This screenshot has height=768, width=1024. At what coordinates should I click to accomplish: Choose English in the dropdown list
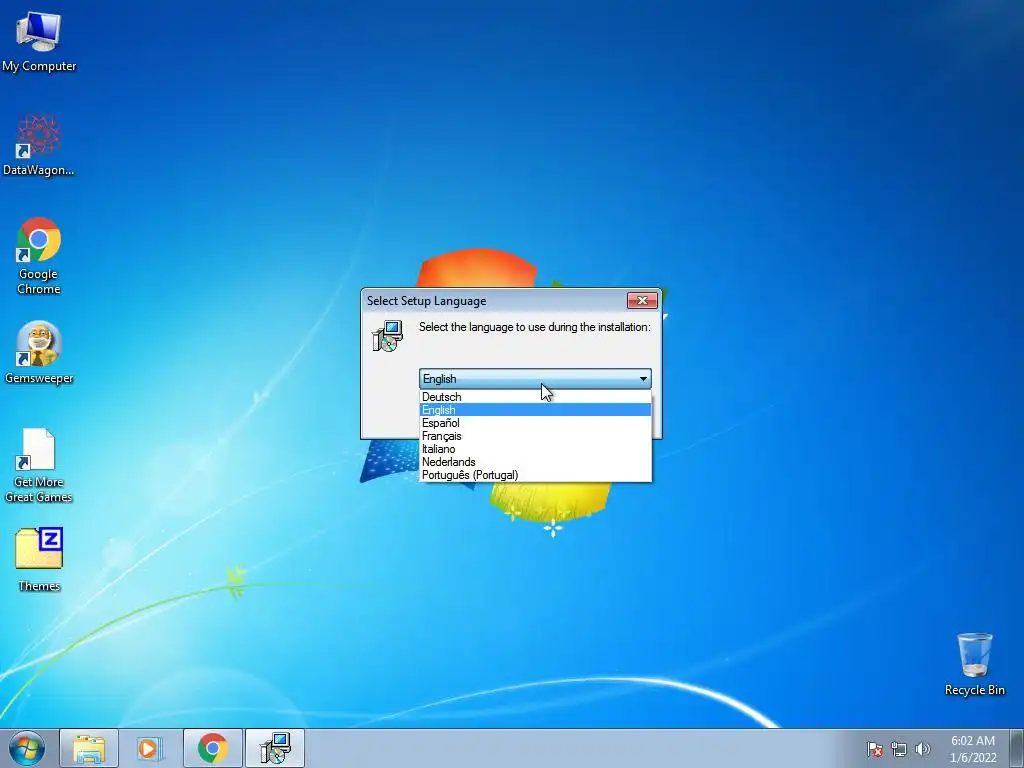click(x=535, y=409)
